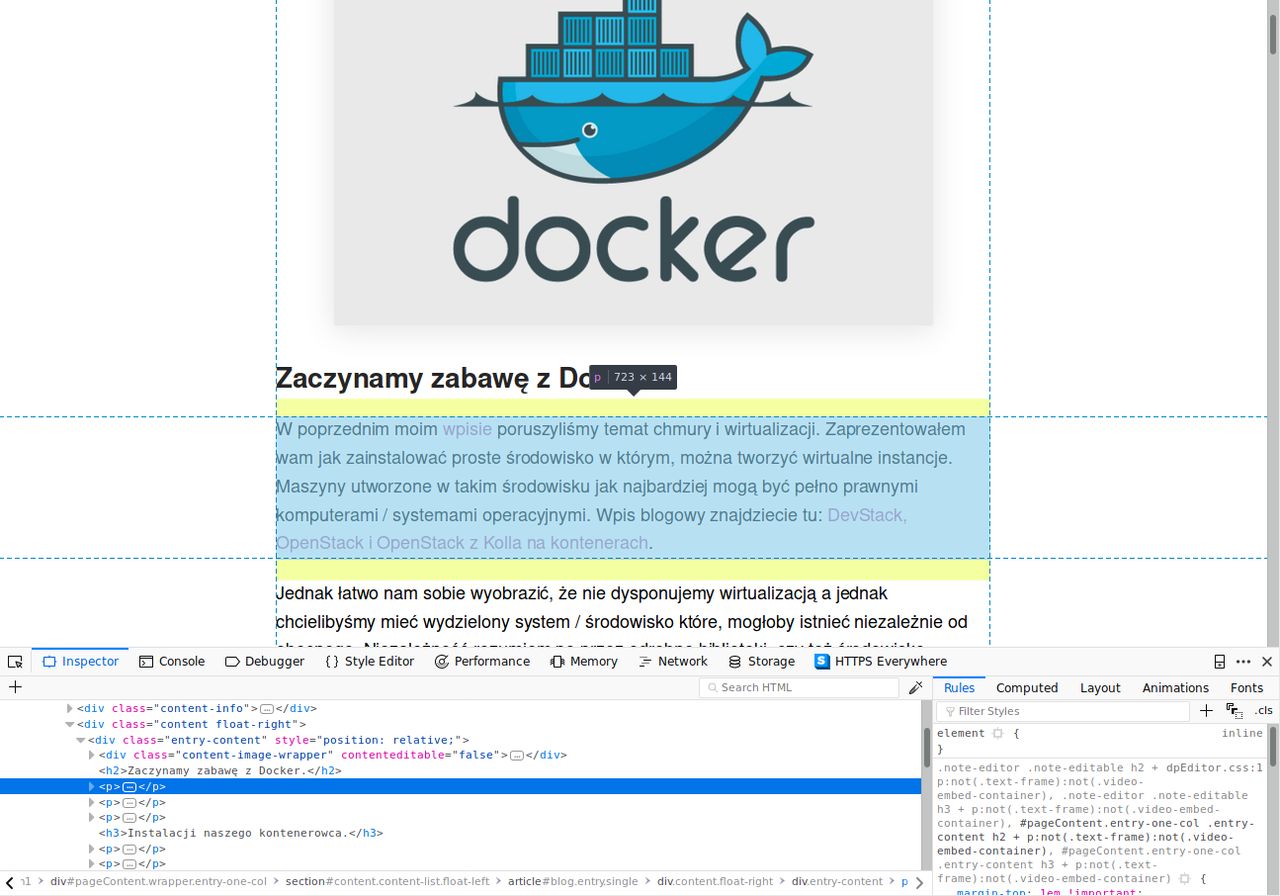Close the developer tools panel
Screen dimensions: 1280x896
[x=1267, y=662]
